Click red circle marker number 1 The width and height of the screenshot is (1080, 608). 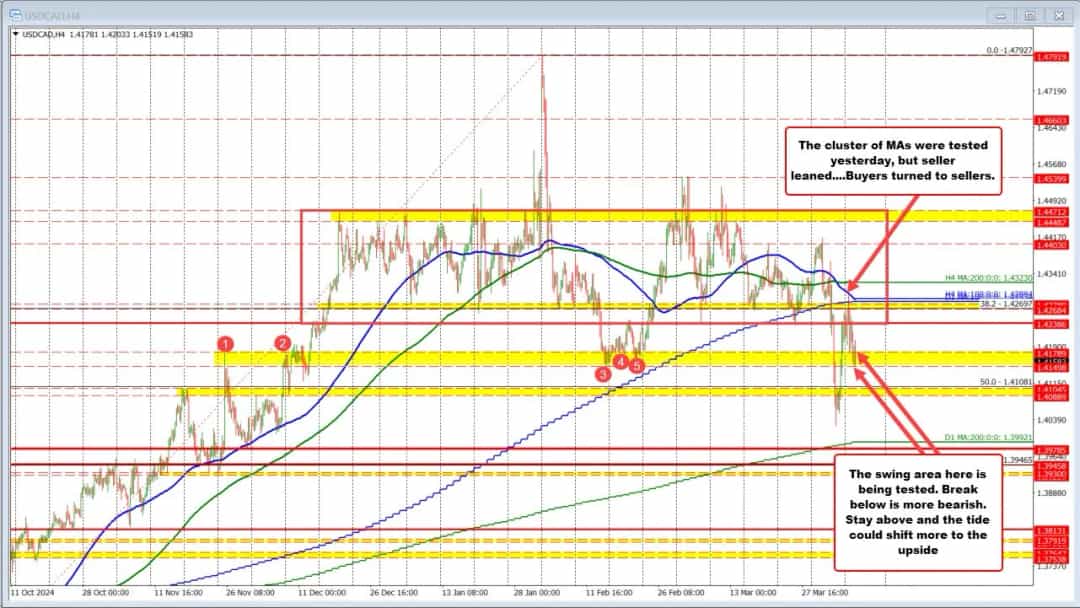click(226, 344)
